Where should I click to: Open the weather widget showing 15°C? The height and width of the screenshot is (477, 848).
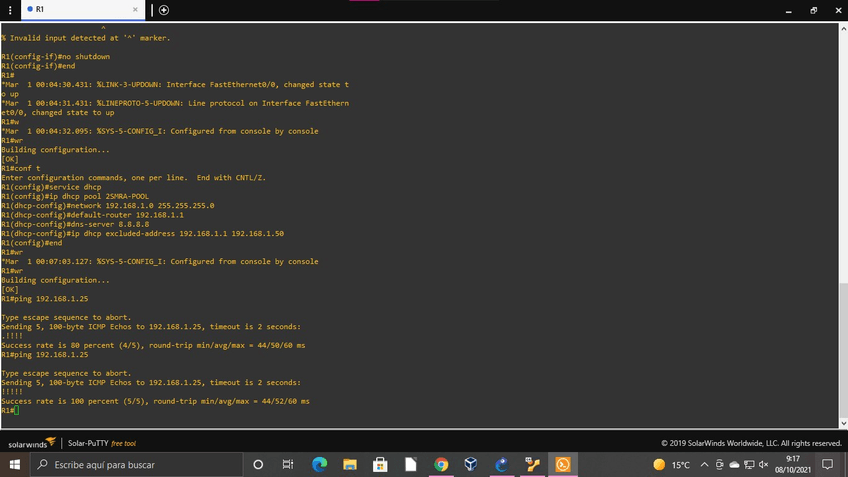[x=672, y=465]
